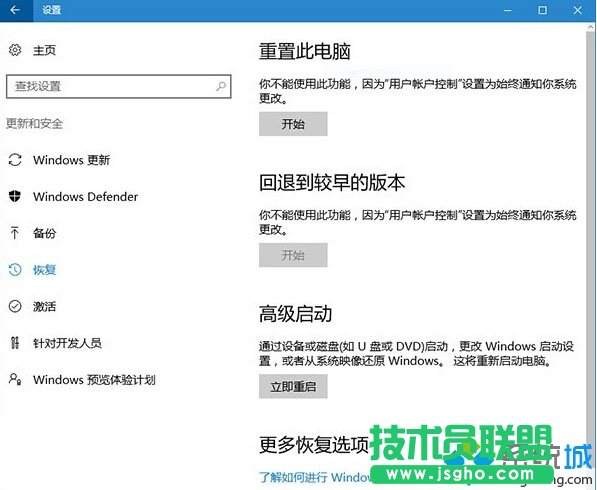Click the 立即重启 button
This screenshot has width=597, height=490.
click(293, 386)
